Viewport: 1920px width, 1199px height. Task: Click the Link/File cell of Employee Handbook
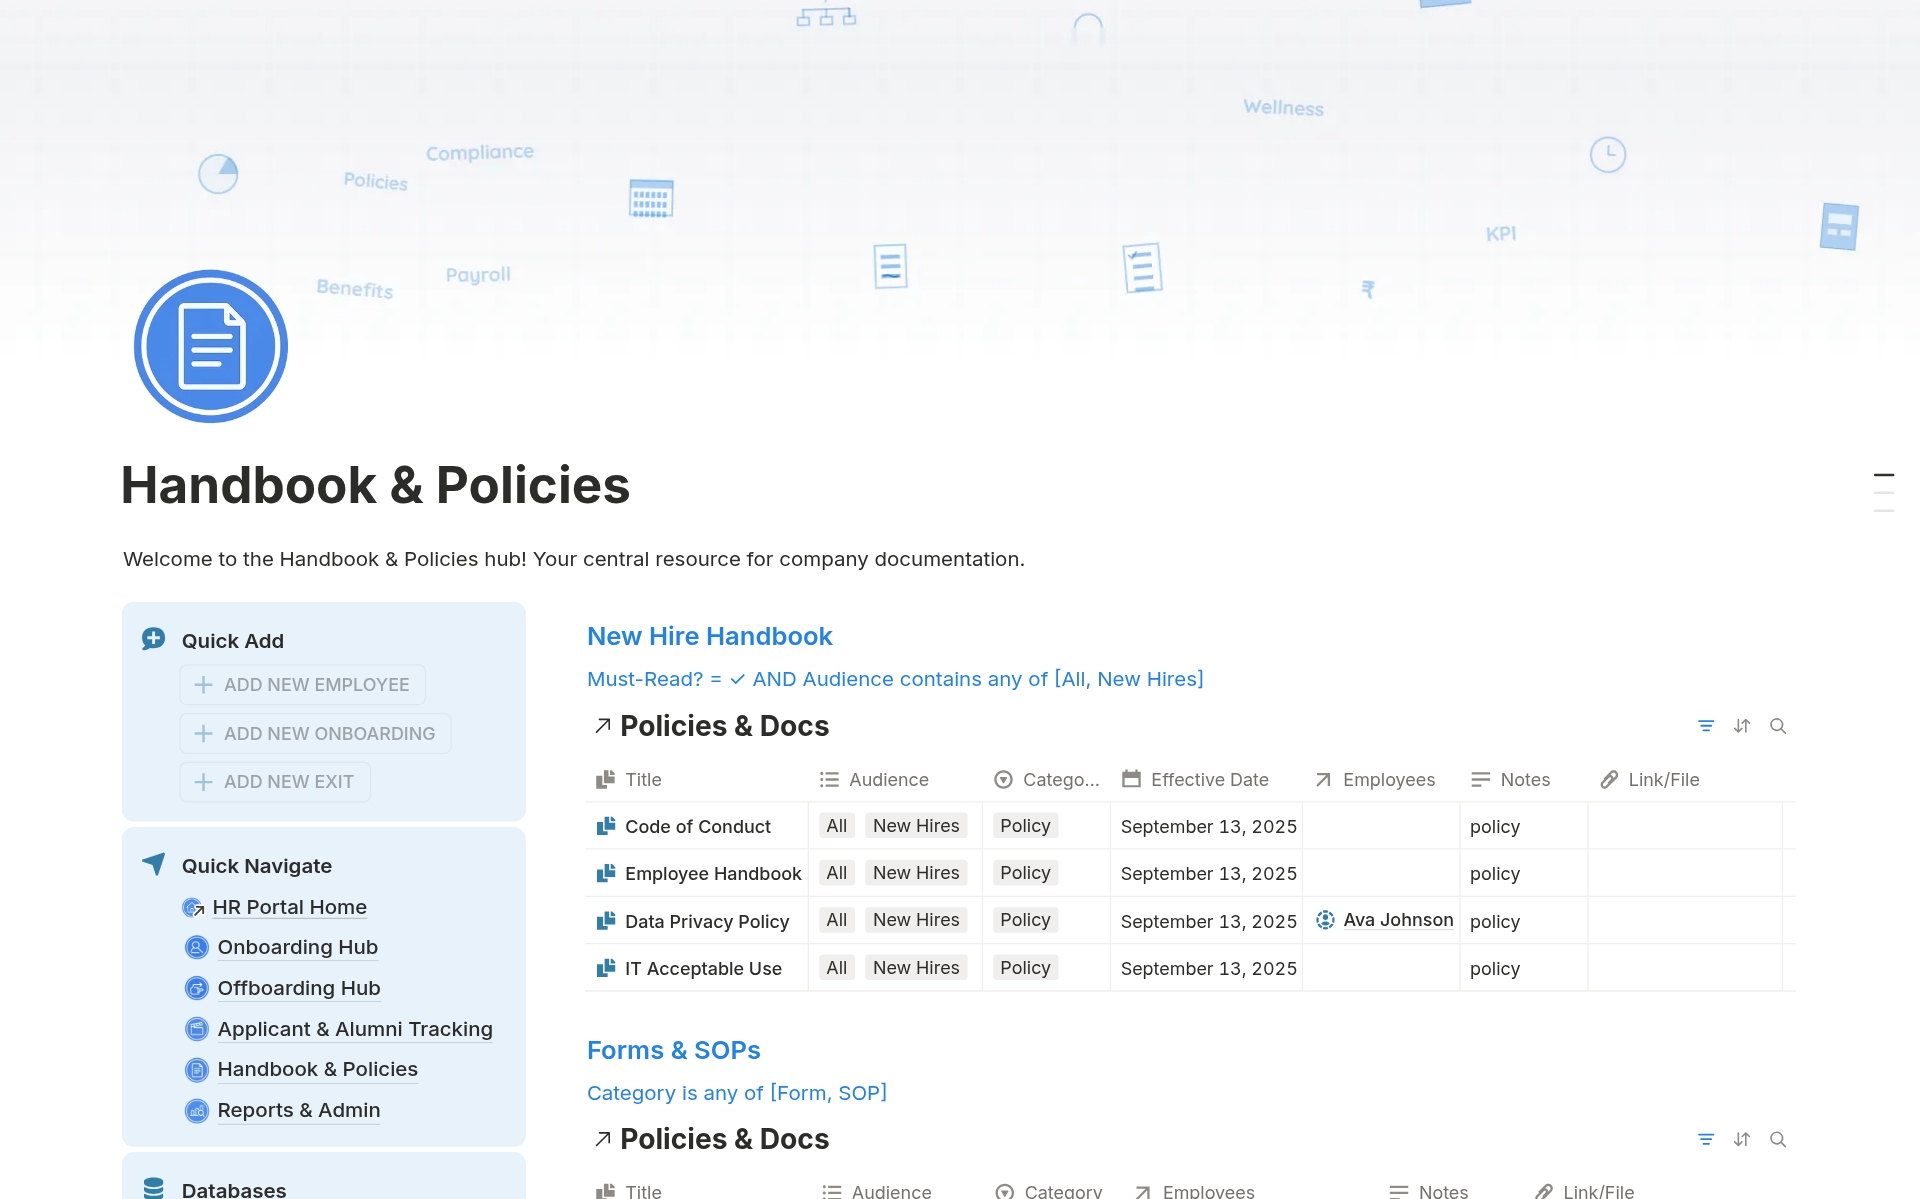tap(1685, 873)
